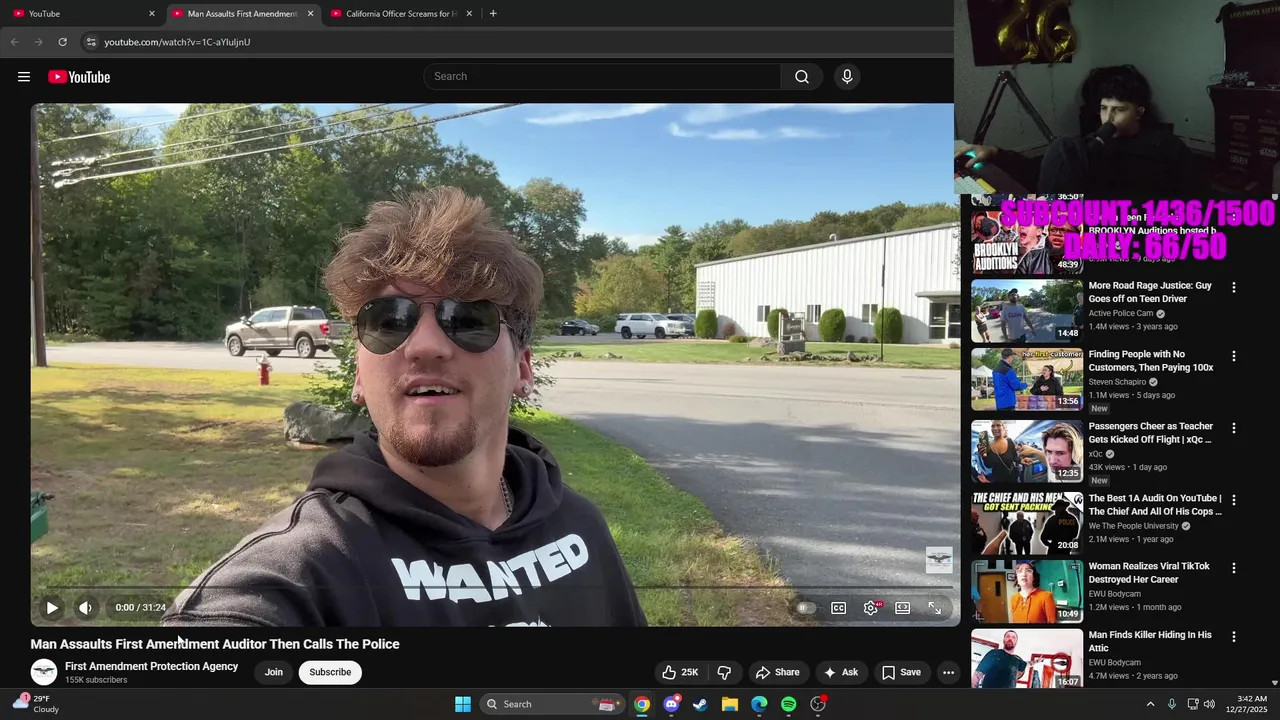The height and width of the screenshot is (720, 1280).
Task: Open Google Chrome from the taskbar
Action: pos(642,704)
